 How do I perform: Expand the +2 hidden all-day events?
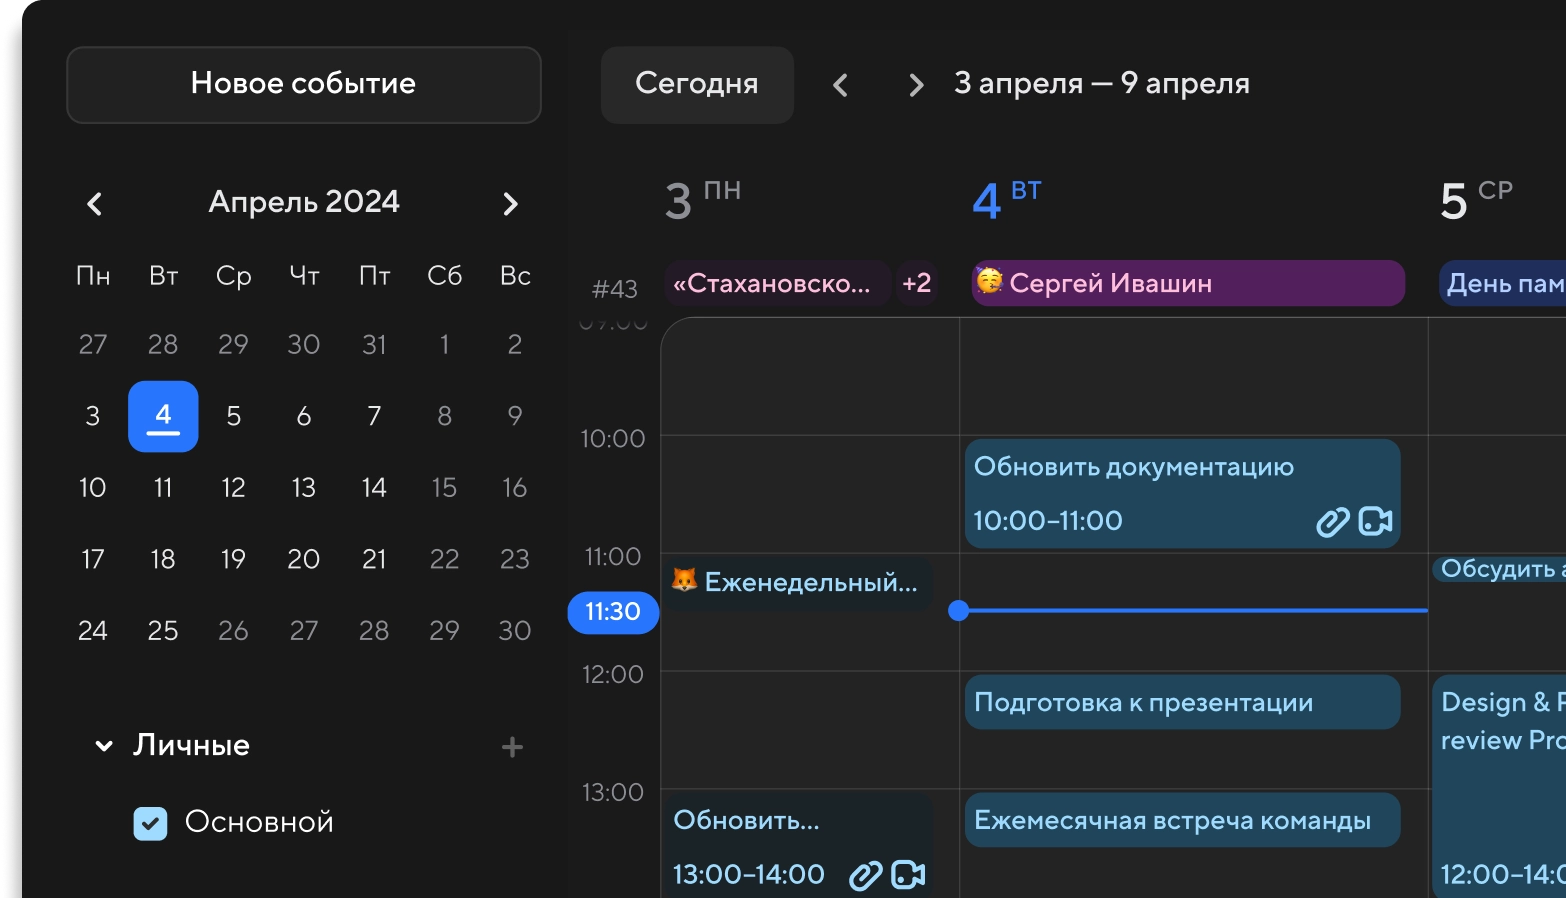(916, 283)
